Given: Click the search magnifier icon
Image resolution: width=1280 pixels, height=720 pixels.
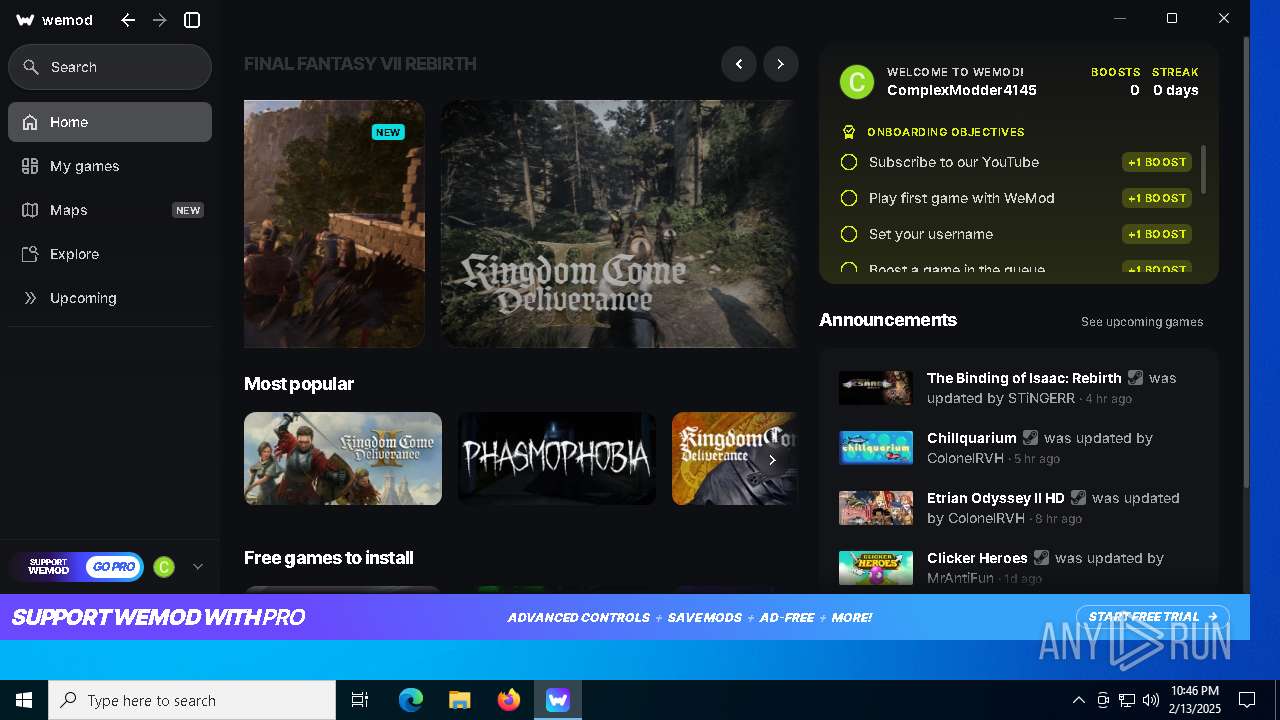Looking at the screenshot, I should pos(31,67).
